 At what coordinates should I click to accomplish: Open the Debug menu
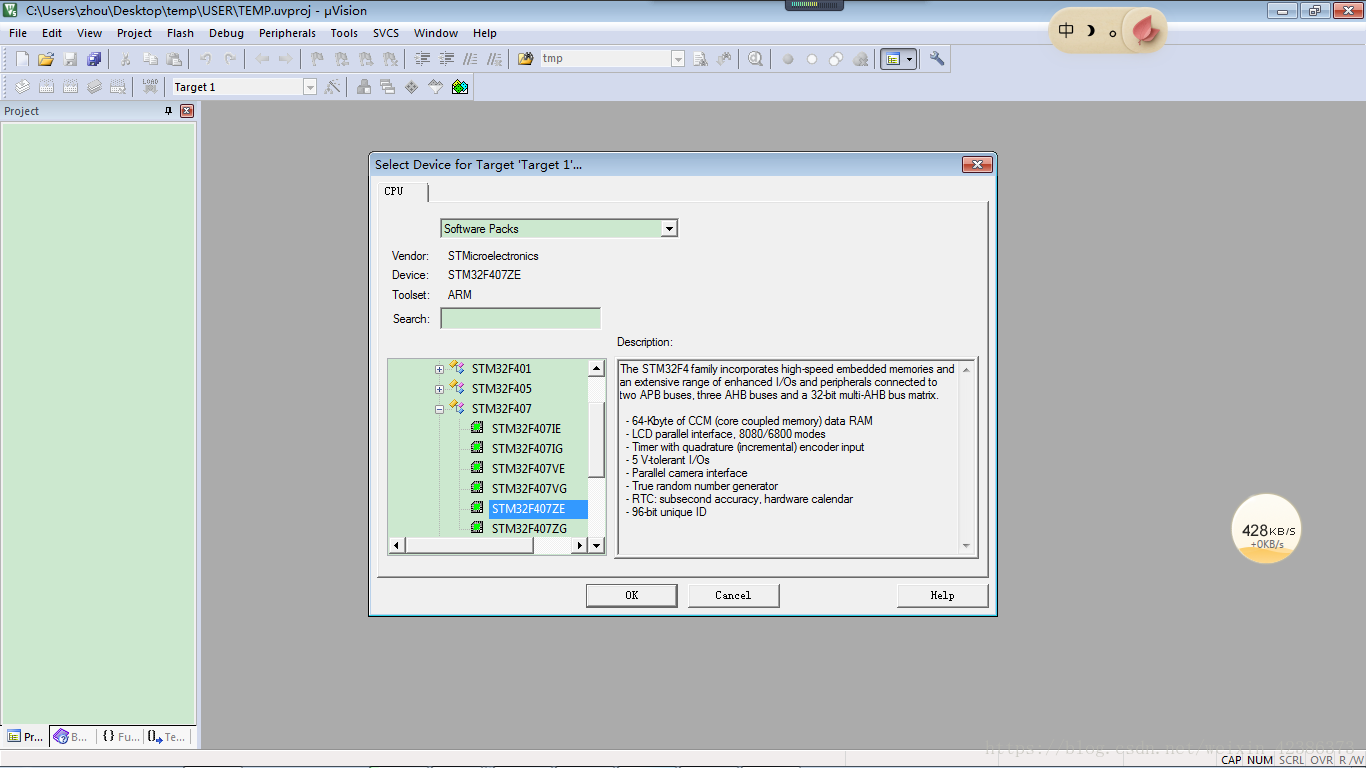coord(226,33)
